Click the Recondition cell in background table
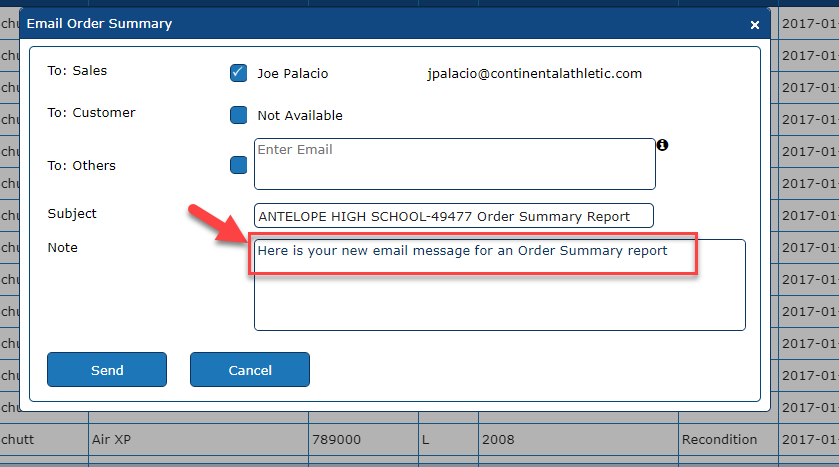The image size is (839, 467). pyautogui.click(x=728, y=439)
